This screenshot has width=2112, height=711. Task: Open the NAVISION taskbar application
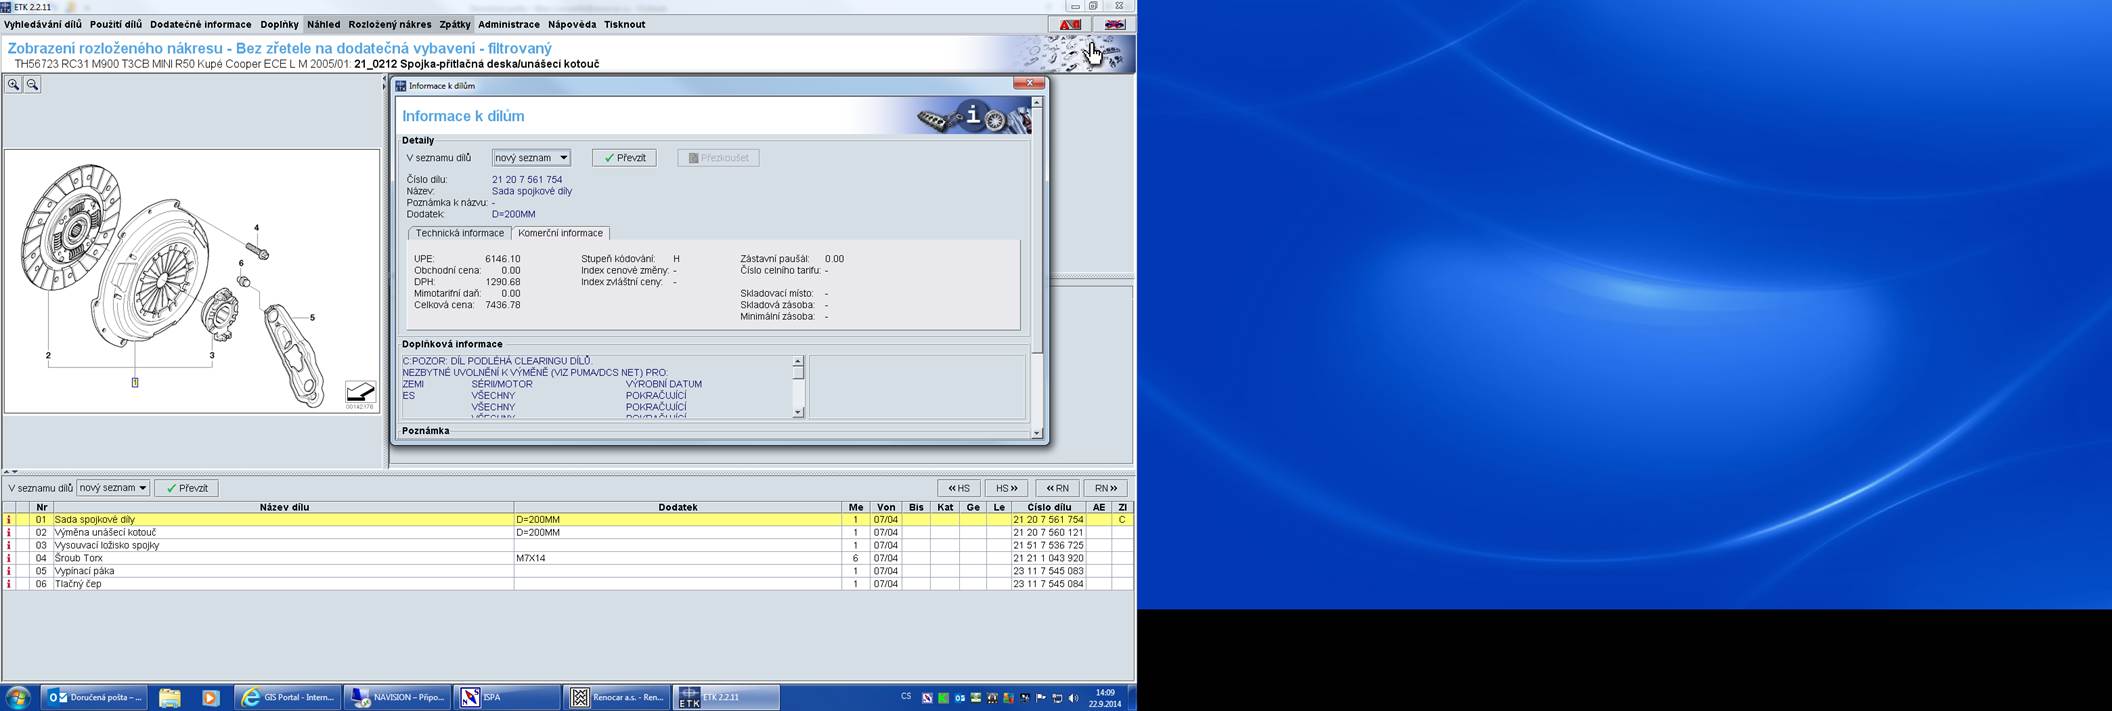(x=397, y=697)
